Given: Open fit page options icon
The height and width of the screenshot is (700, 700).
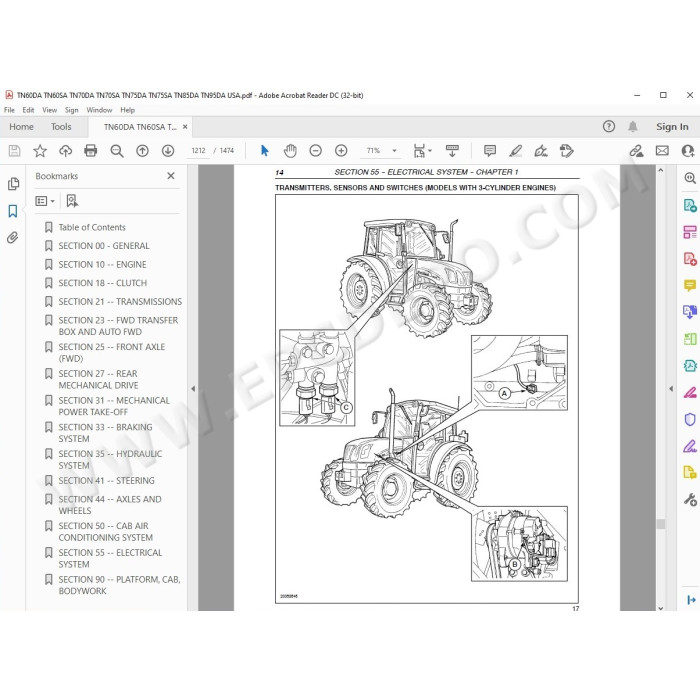Looking at the screenshot, I should [422, 151].
